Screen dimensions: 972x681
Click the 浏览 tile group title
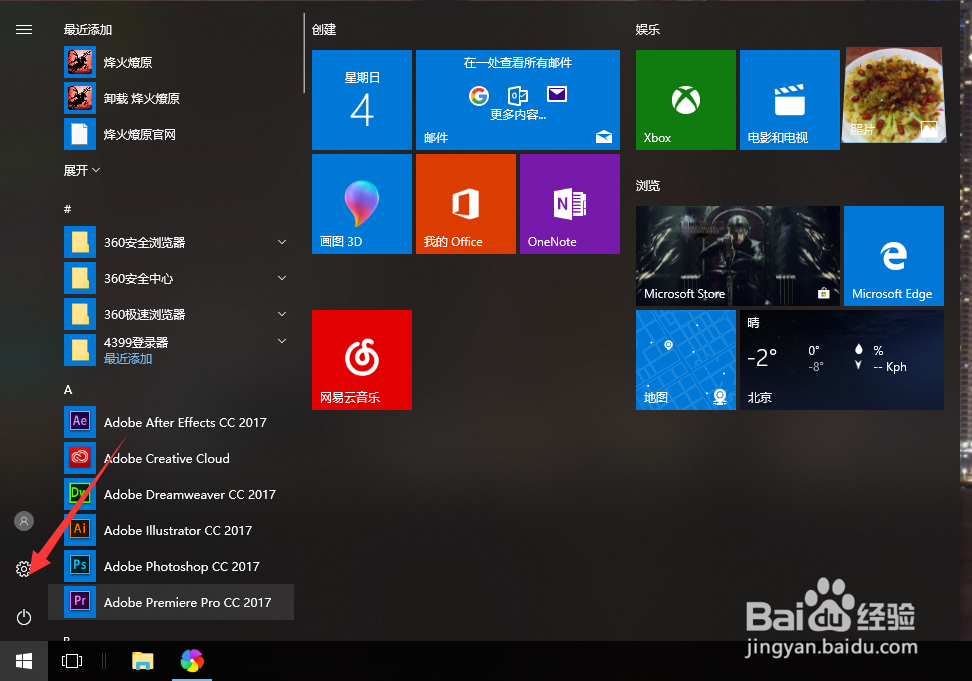pyautogui.click(x=648, y=186)
